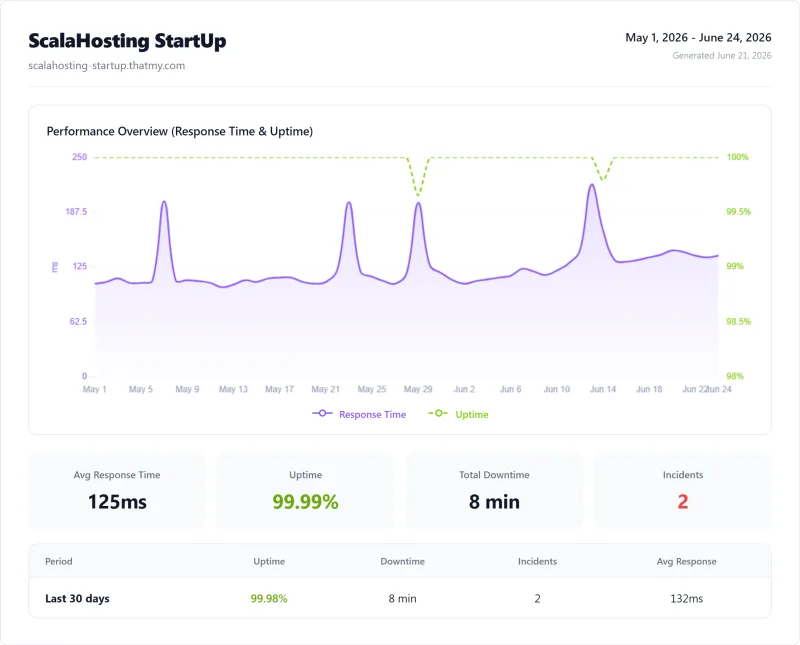Click the Generated June 21, 2026 text
This screenshot has width=800, height=645.
tap(721, 56)
